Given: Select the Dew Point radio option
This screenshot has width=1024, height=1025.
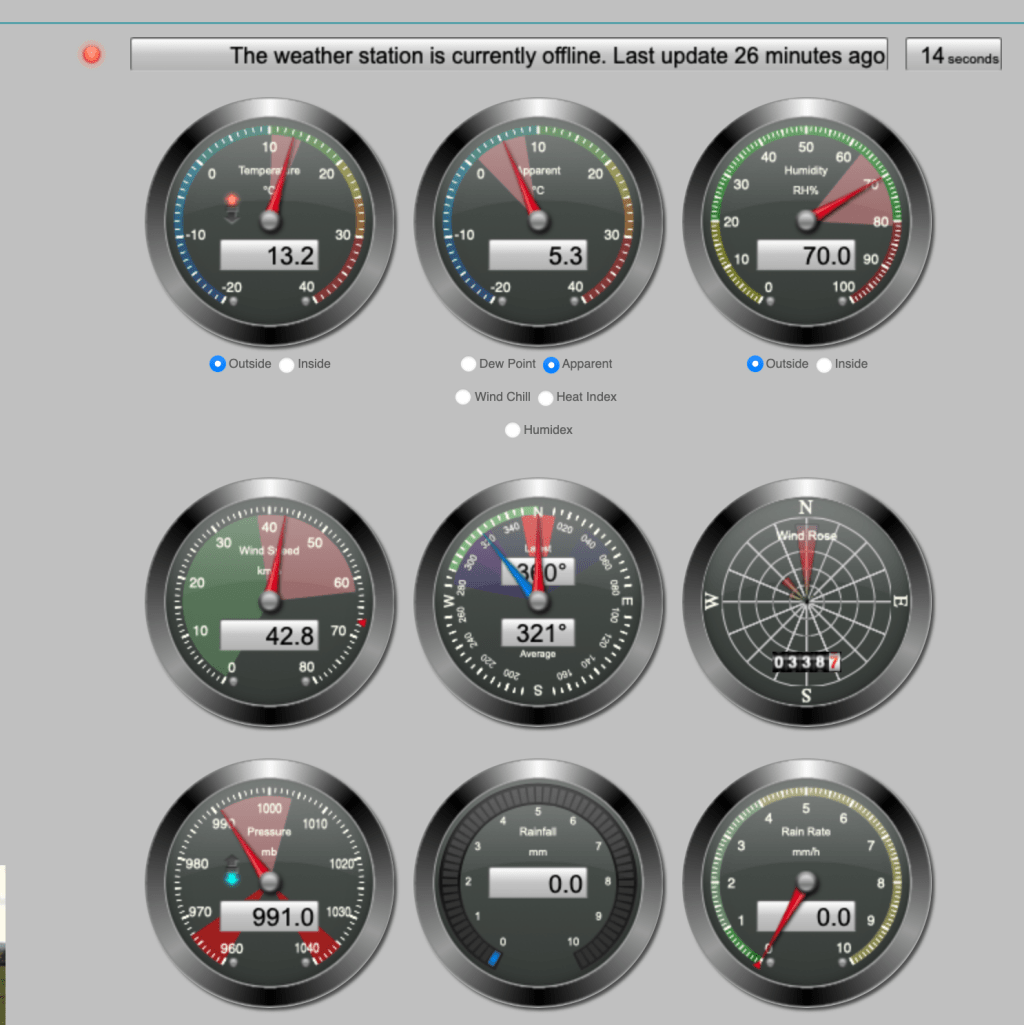Looking at the screenshot, I should pyautogui.click(x=468, y=365).
